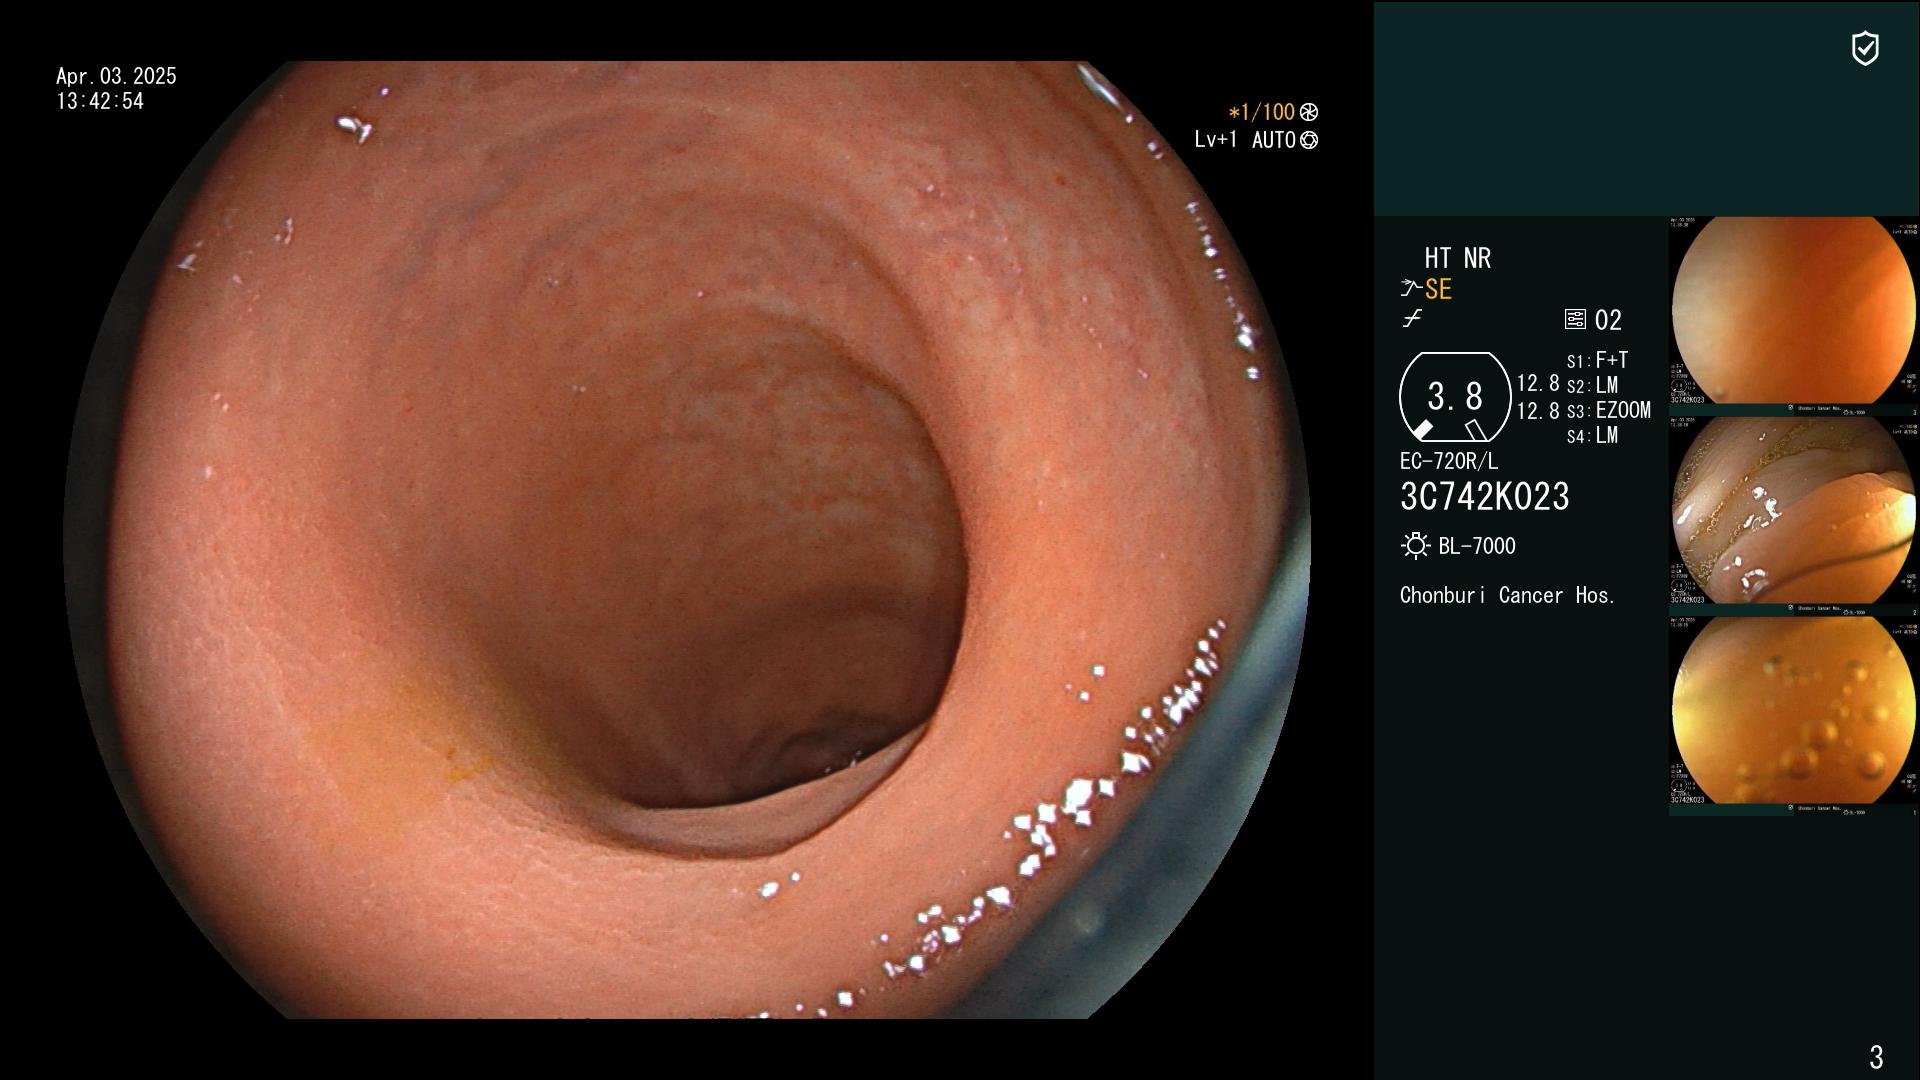
Task: Open the orange mucosa thumbnail numbered 3
Action: (x=1794, y=311)
